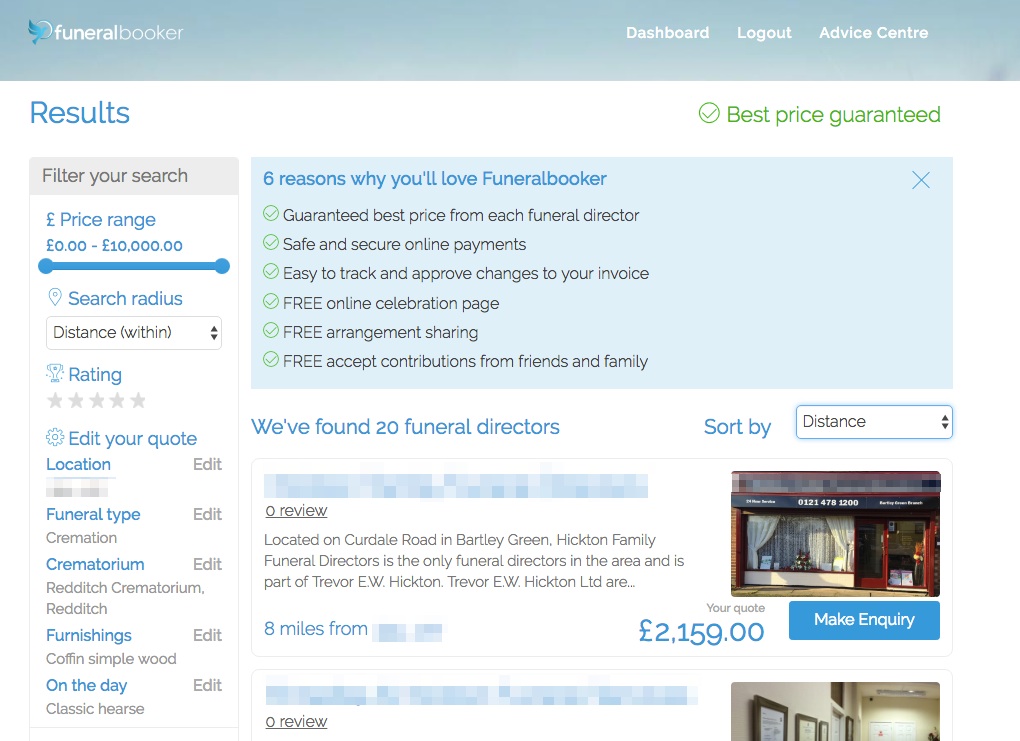The width and height of the screenshot is (1020, 741).
Task: Click the Edit your quote gear icon
Action: point(55,437)
